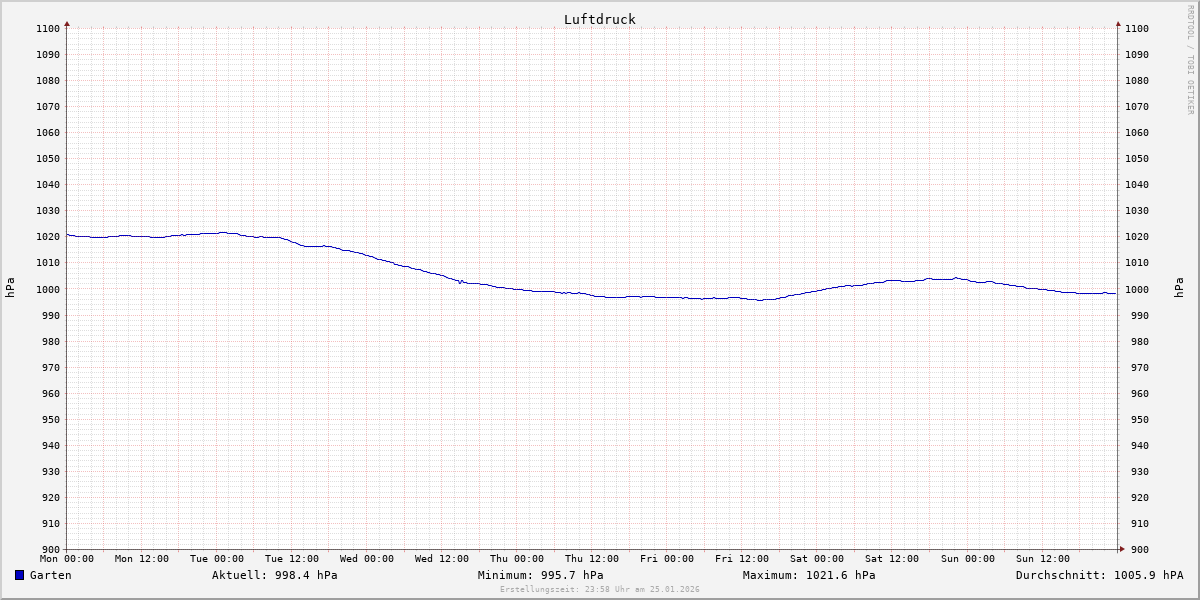Select the Garten legend label
Screen dimensions: 1200x600
click(x=50, y=575)
